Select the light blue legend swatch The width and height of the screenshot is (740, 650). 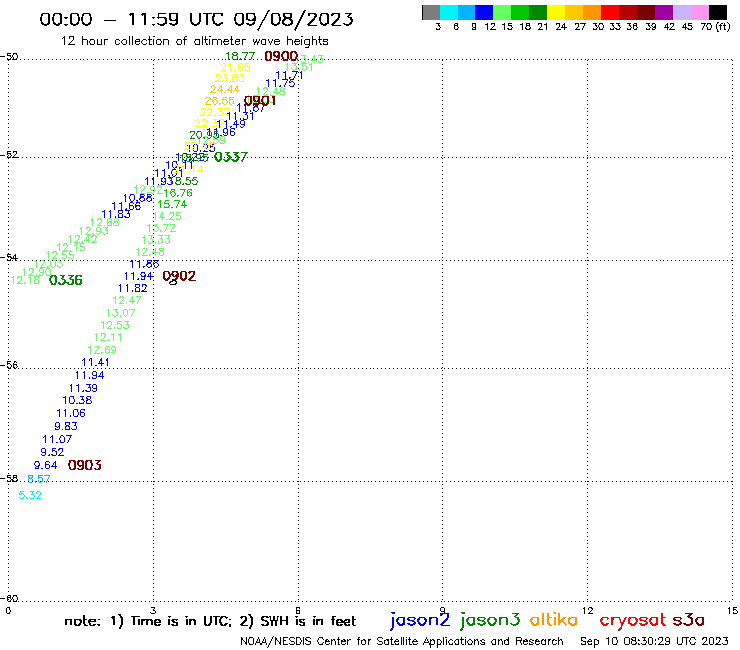(x=466, y=12)
